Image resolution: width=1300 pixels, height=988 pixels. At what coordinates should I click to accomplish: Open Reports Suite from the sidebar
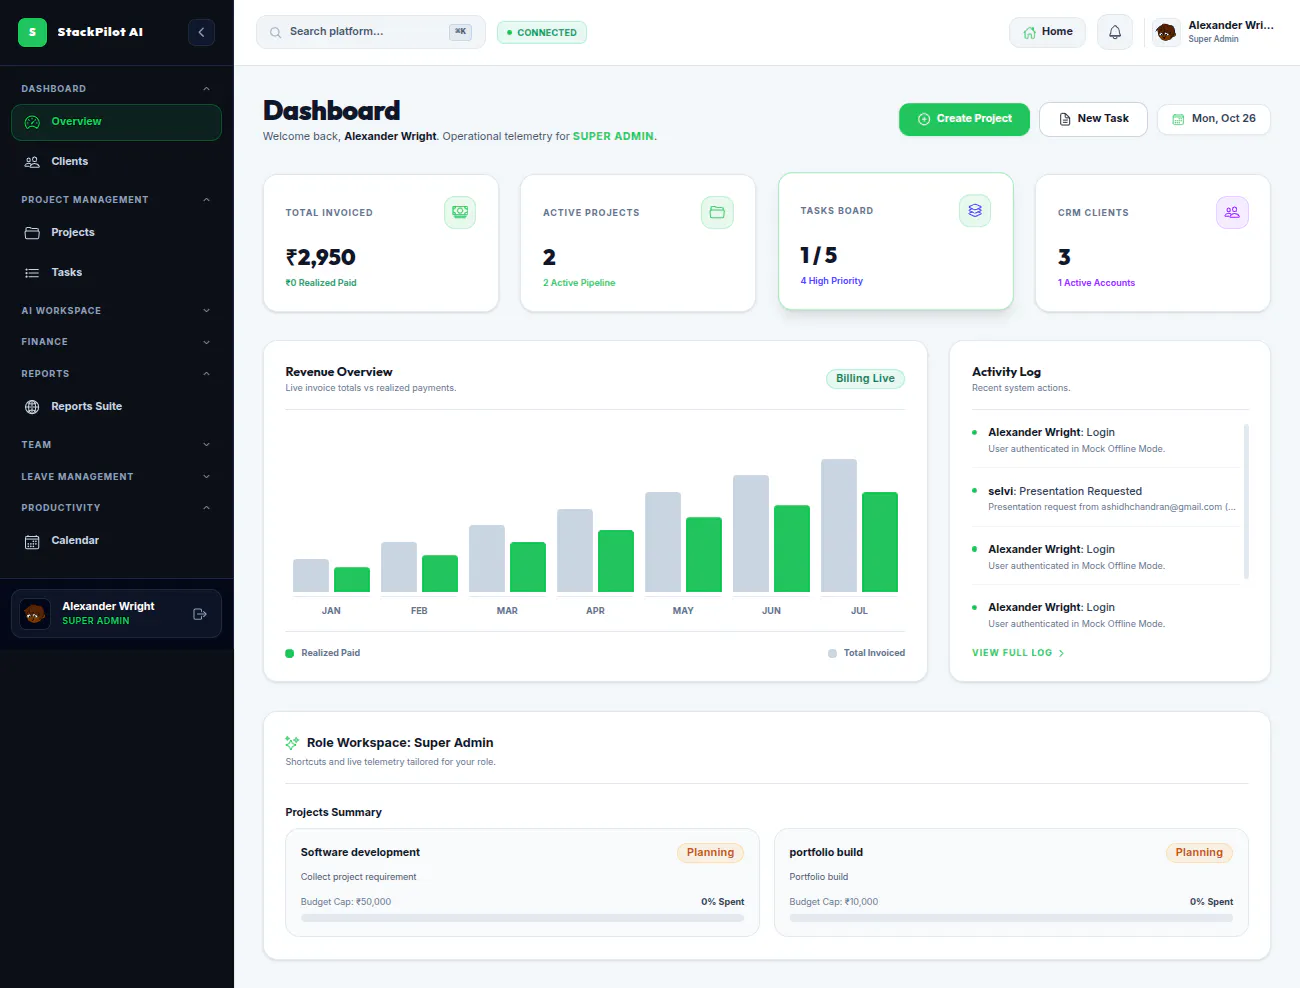click(116, 407)
